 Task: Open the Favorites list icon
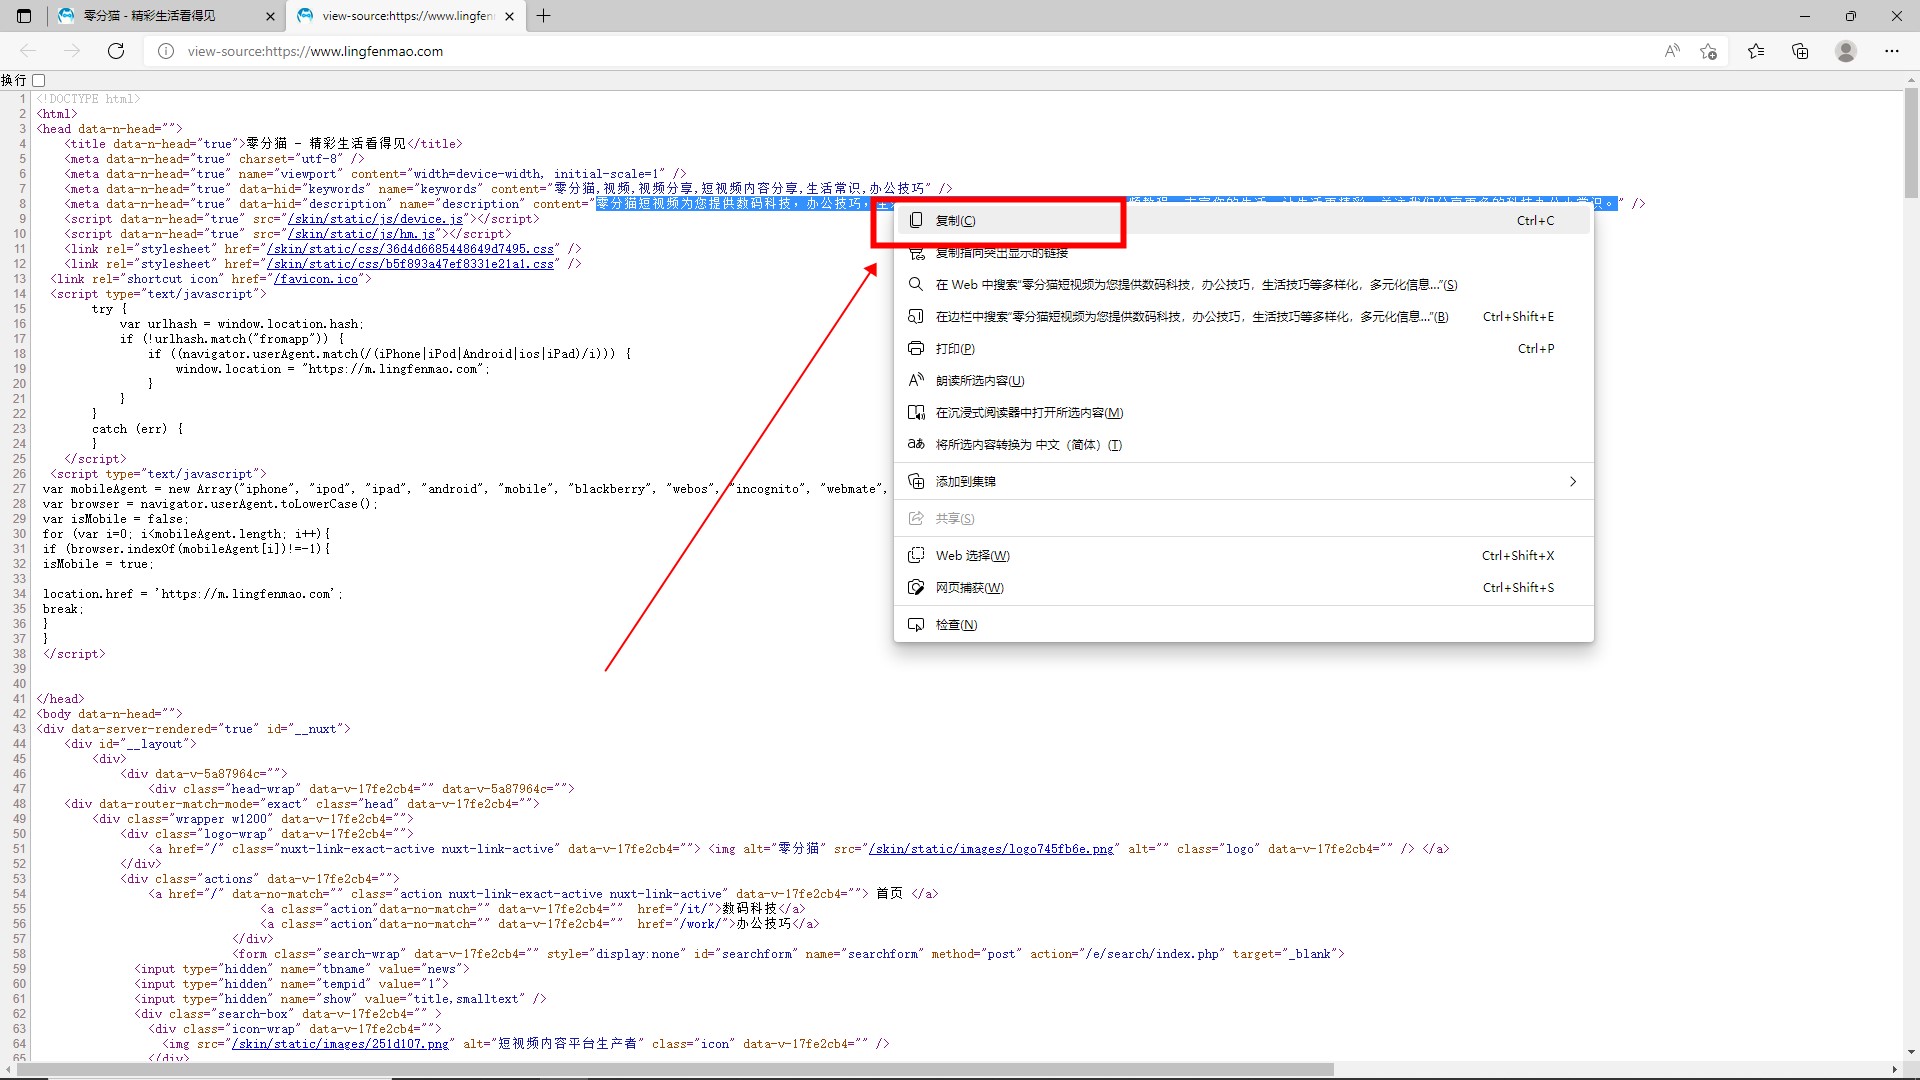pos(1756,51)
